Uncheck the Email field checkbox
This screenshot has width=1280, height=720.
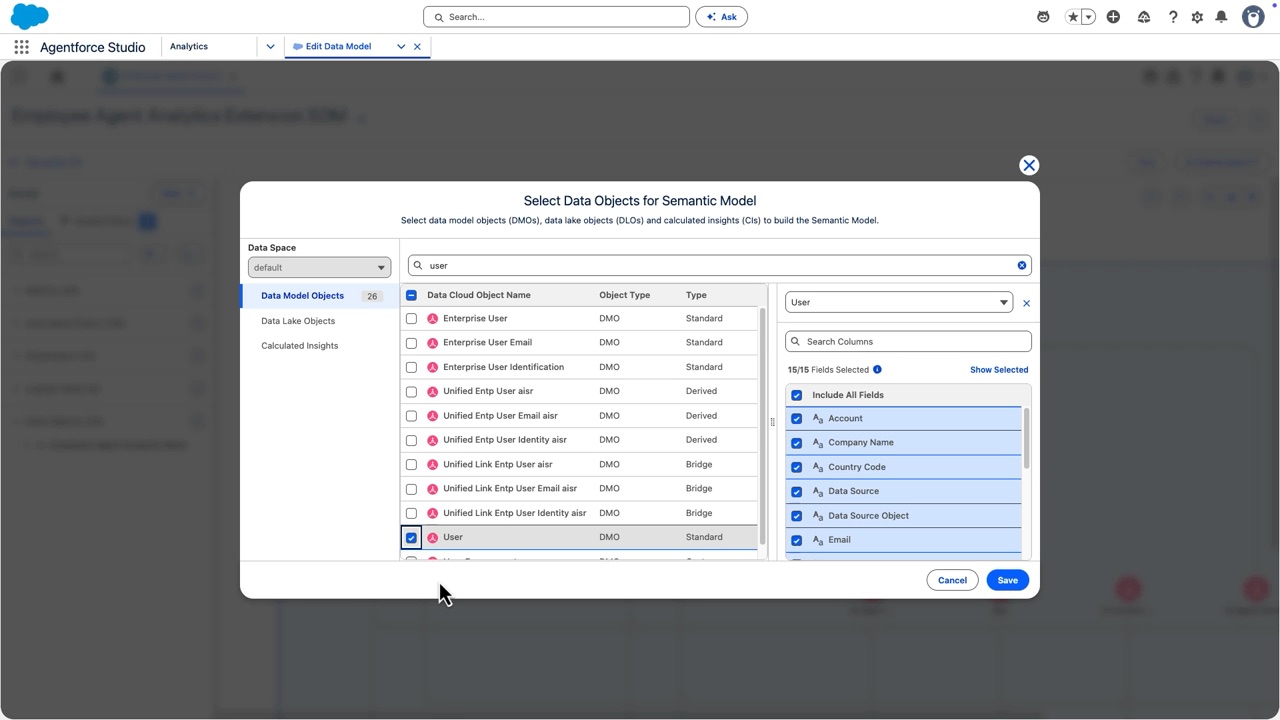tap(797, 540)
